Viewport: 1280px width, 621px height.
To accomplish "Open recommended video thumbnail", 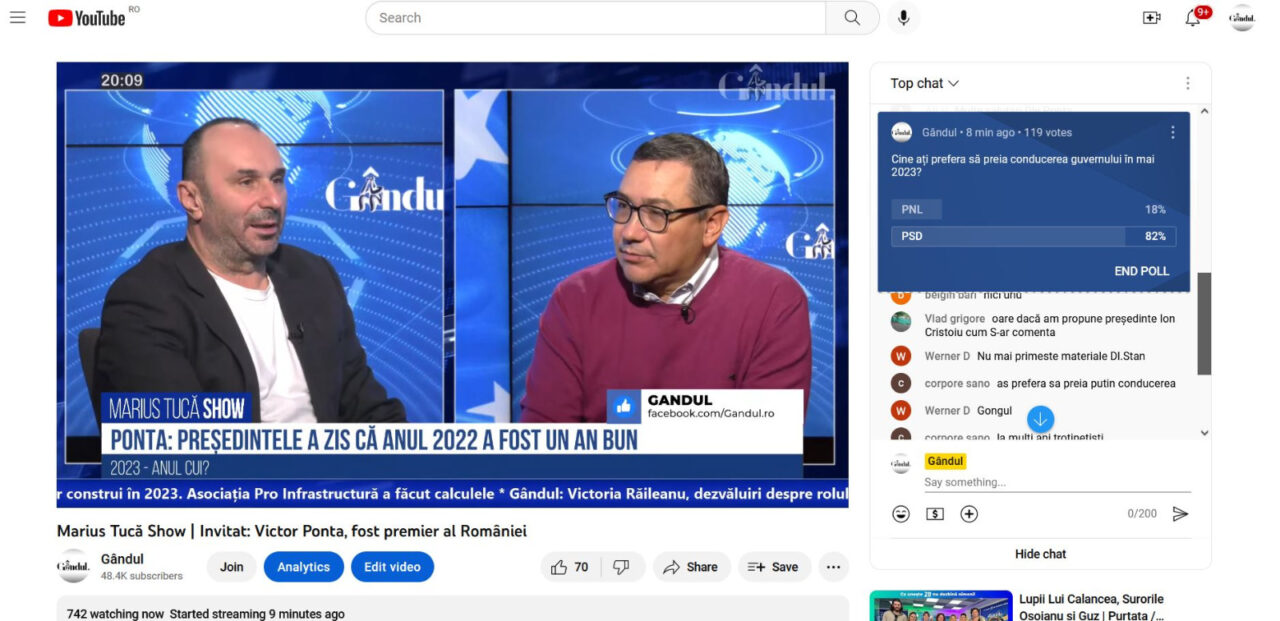I will click(x=941, y=606).
